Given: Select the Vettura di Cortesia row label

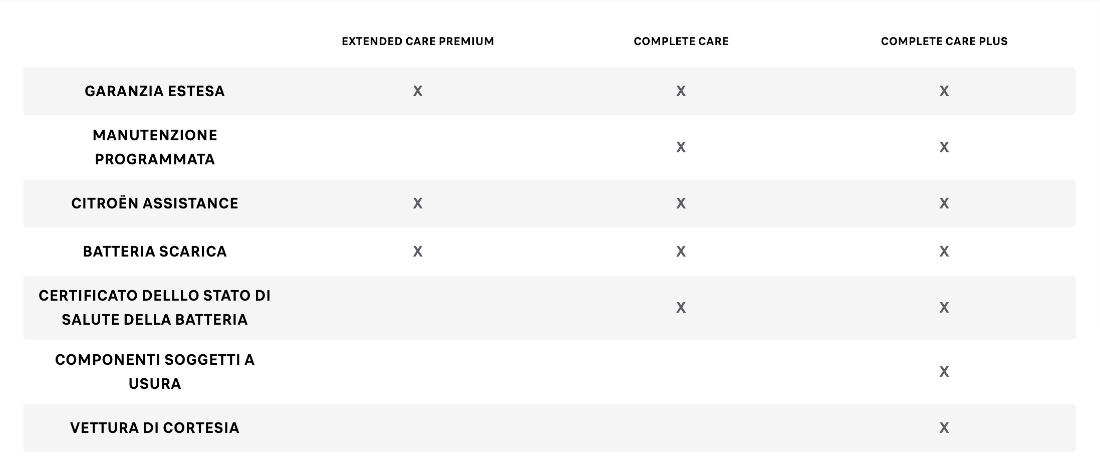Looking at the screenshot, I should click(154, 428).
